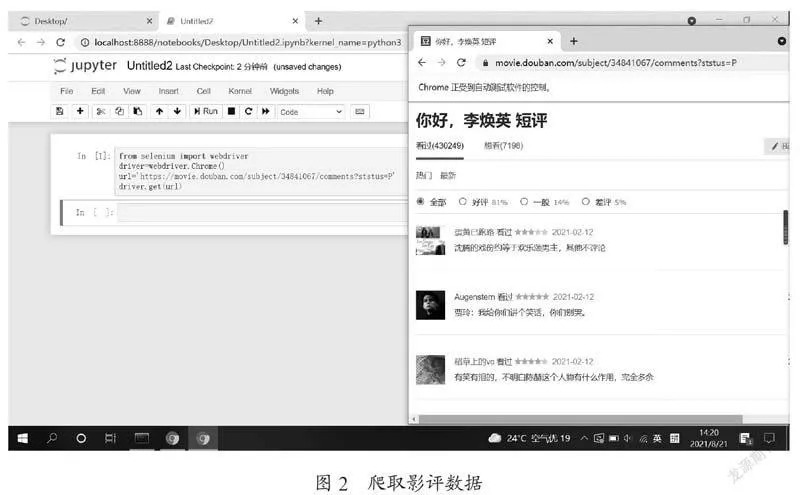Select the 一般 14% radio button

(x=524, y=202)
